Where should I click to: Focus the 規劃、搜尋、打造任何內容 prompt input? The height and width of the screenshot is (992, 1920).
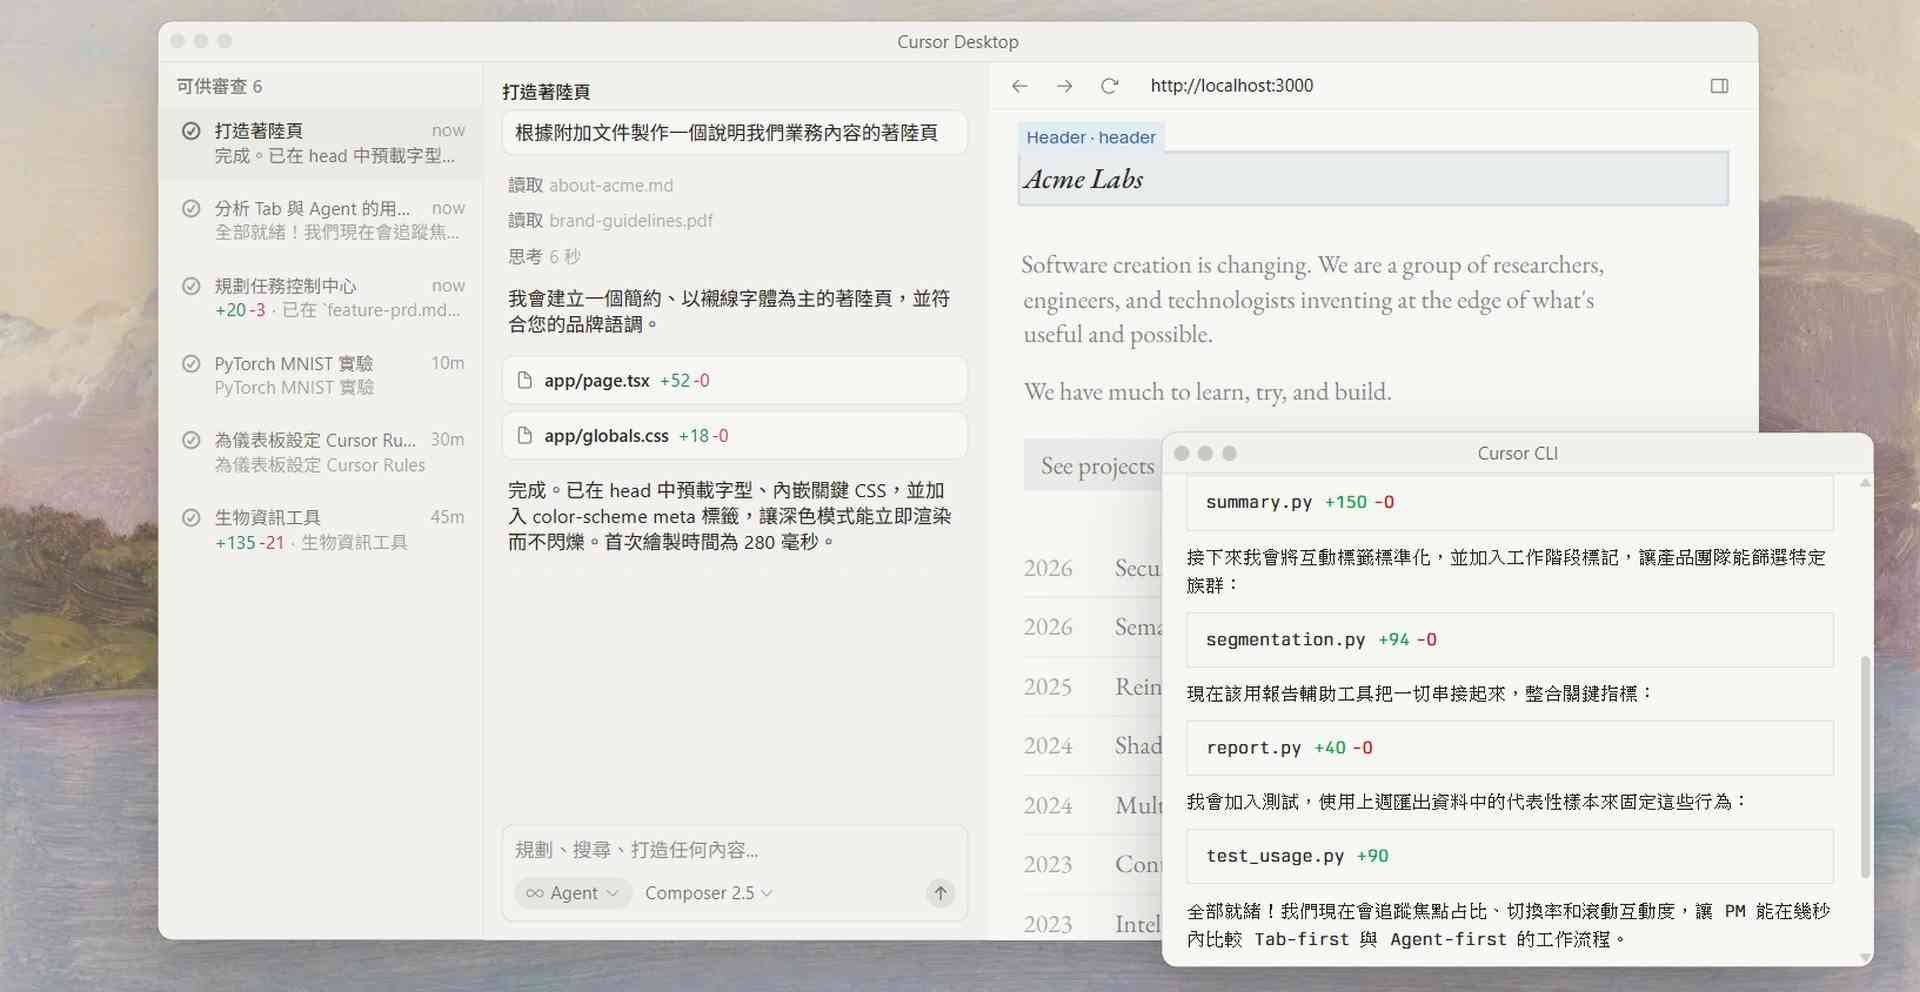pyautogui.click(x=734, y=850)
